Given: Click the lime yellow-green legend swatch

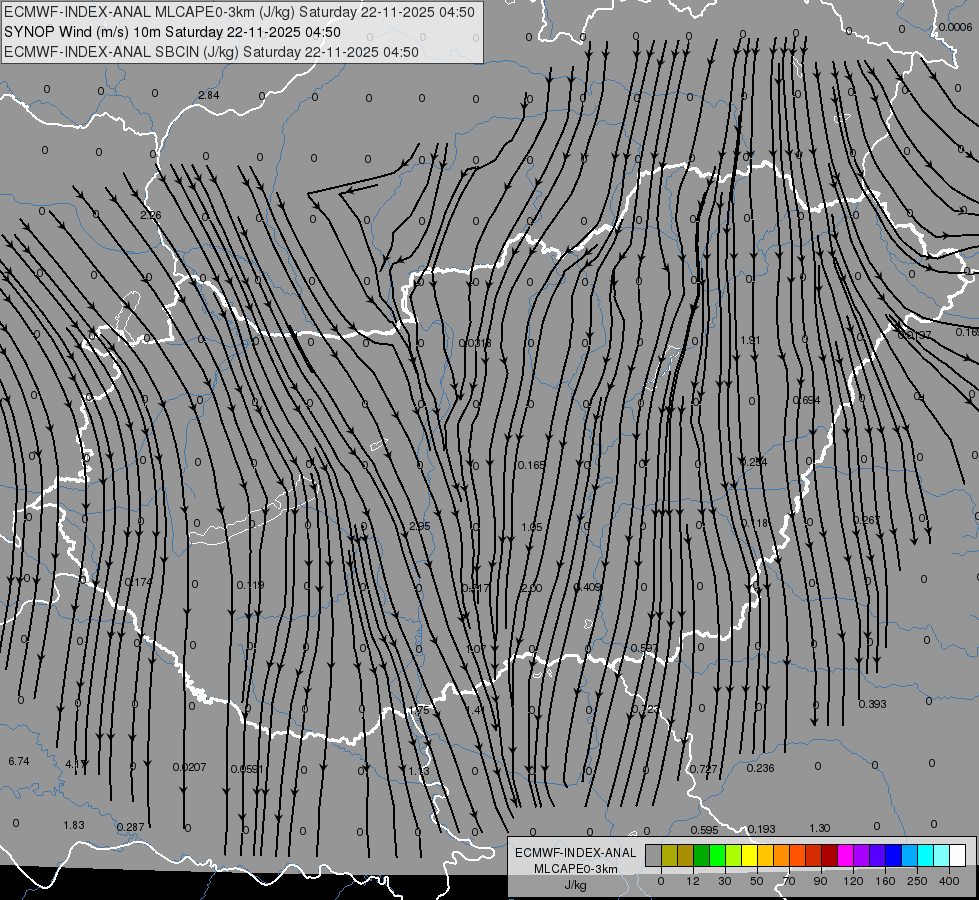Looking at the screenshot, I should pos(734,855).
